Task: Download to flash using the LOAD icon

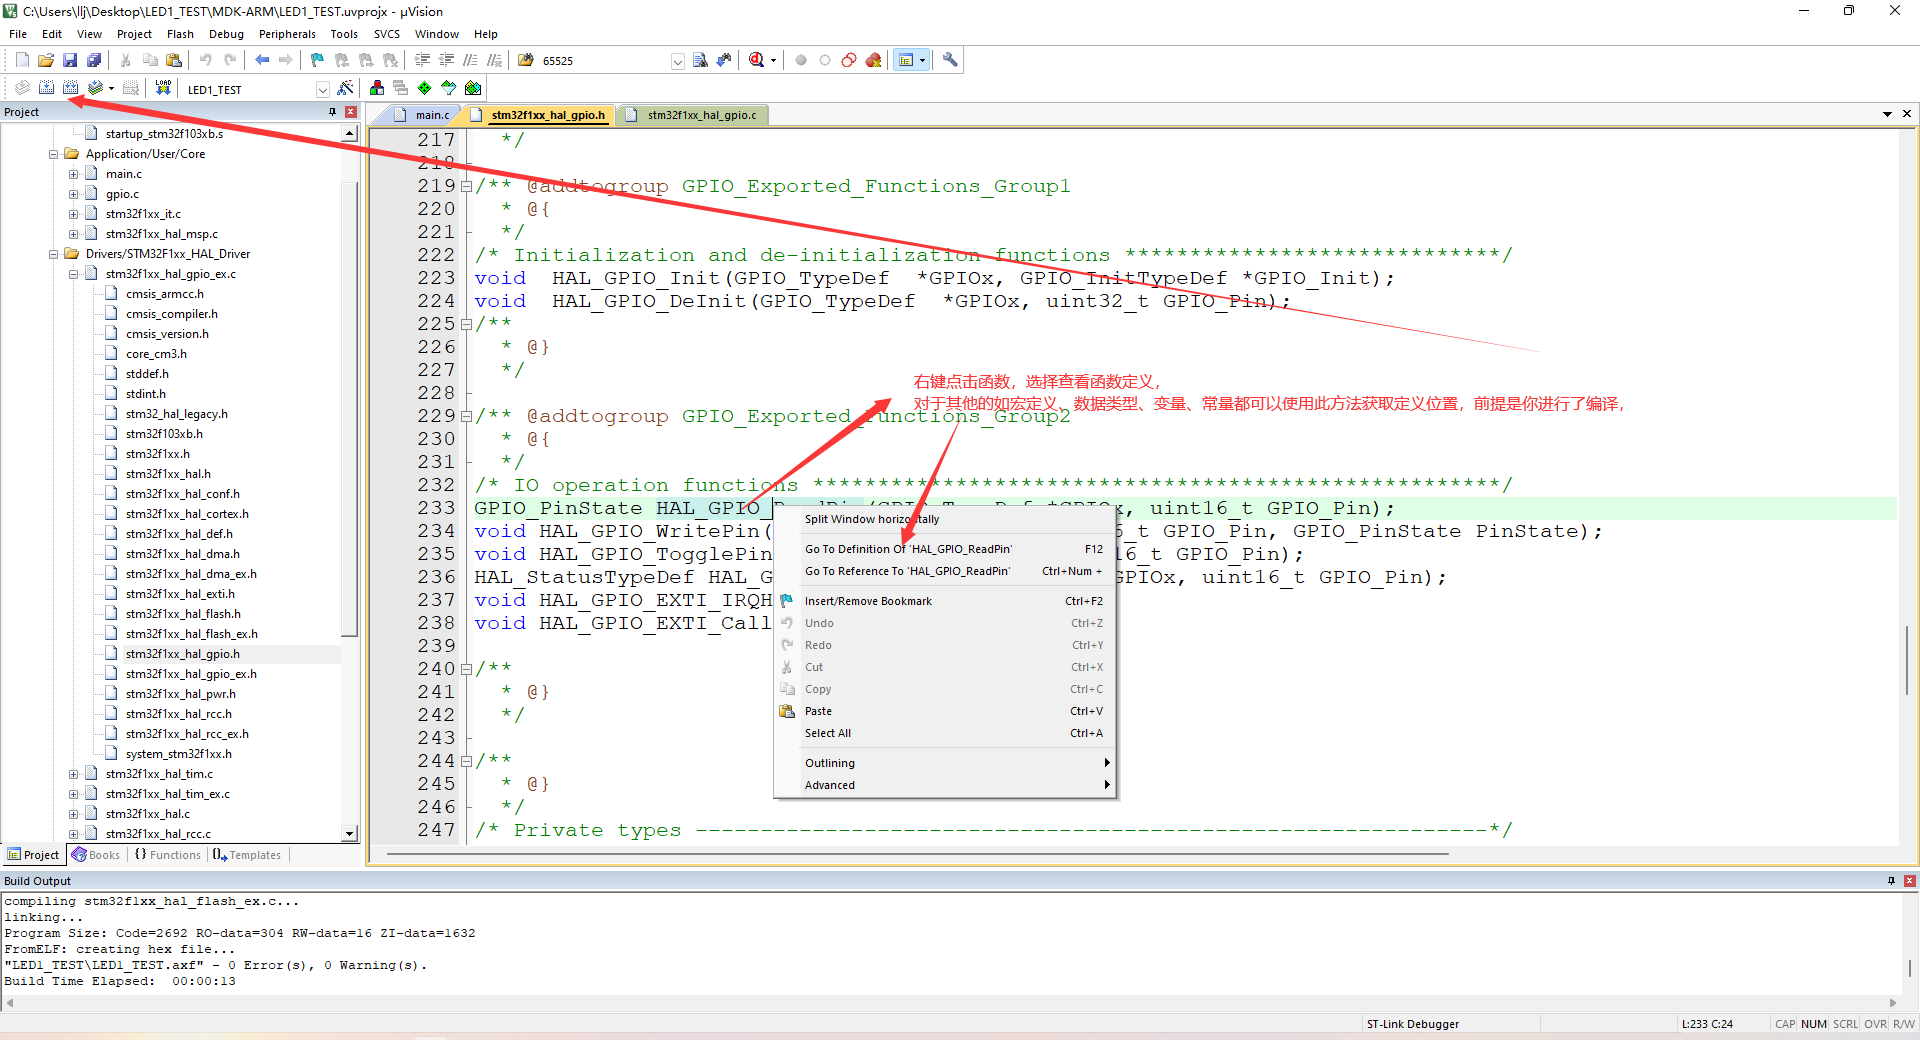Action: click(x=163, y=89)
